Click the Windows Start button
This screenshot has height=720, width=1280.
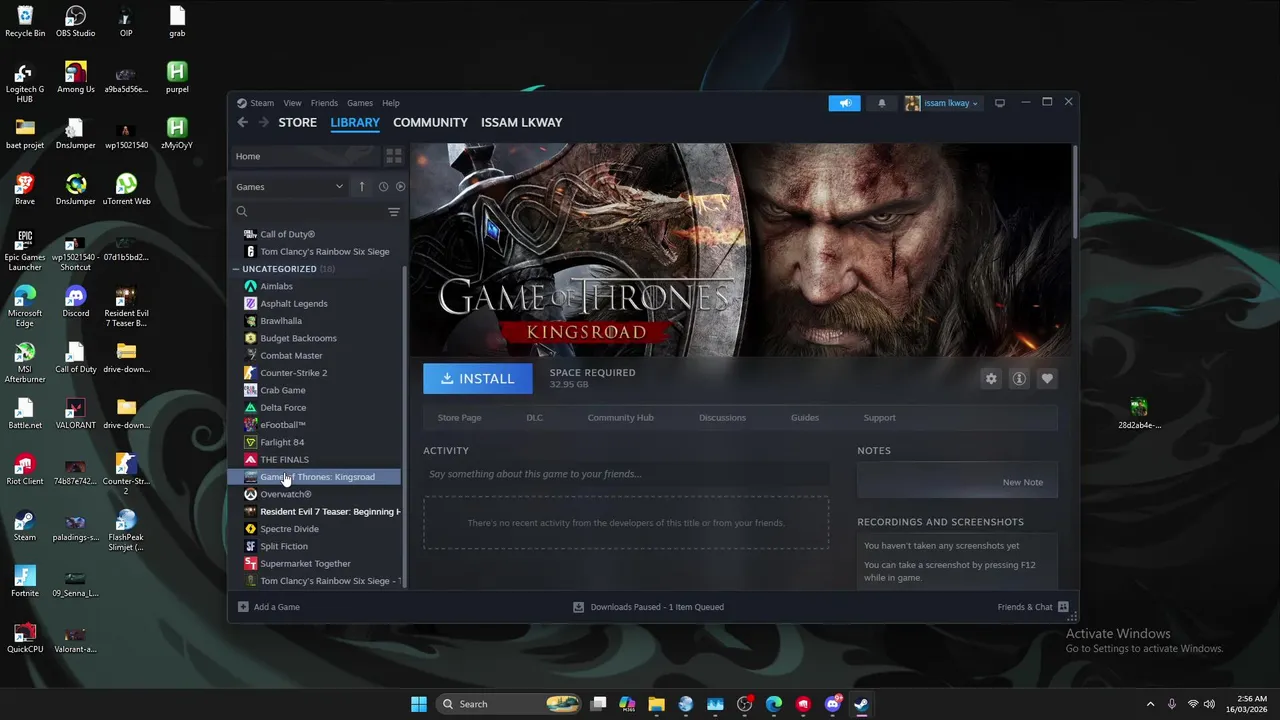click(419, 704)
